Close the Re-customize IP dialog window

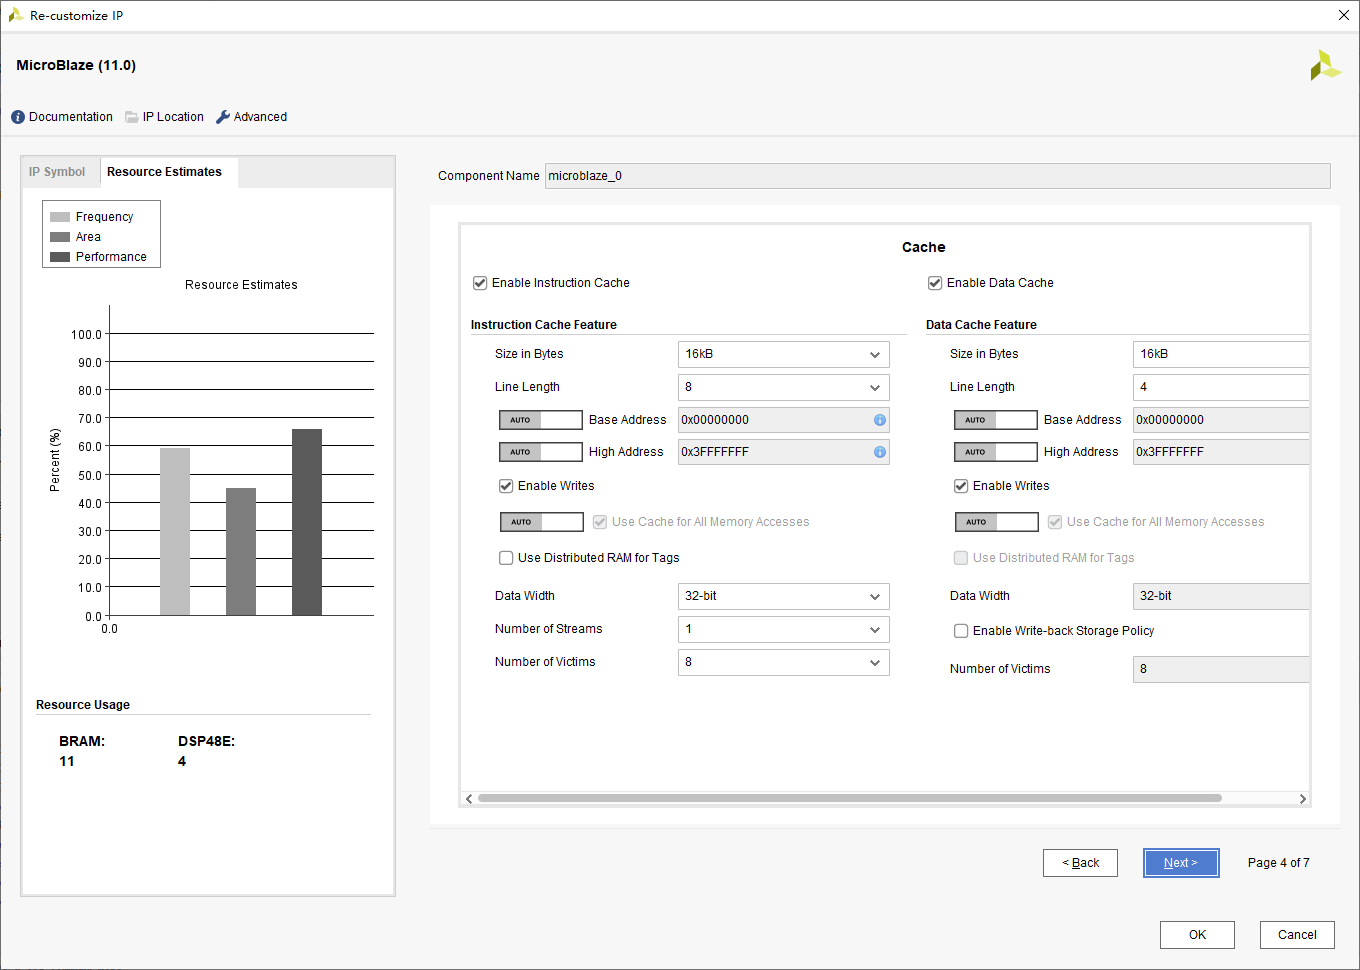1344,15
